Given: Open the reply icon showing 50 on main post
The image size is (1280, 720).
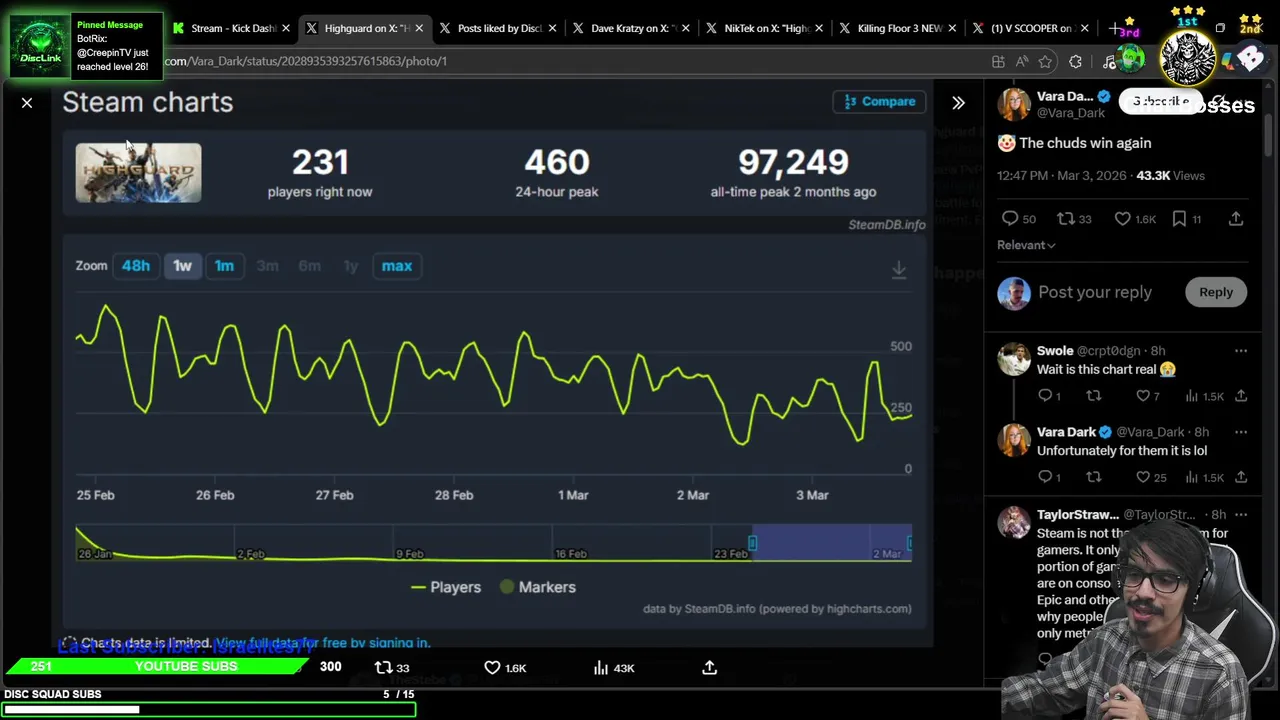Looking at the screenshot, I should pyautogui.click(x=1018, y=219).
